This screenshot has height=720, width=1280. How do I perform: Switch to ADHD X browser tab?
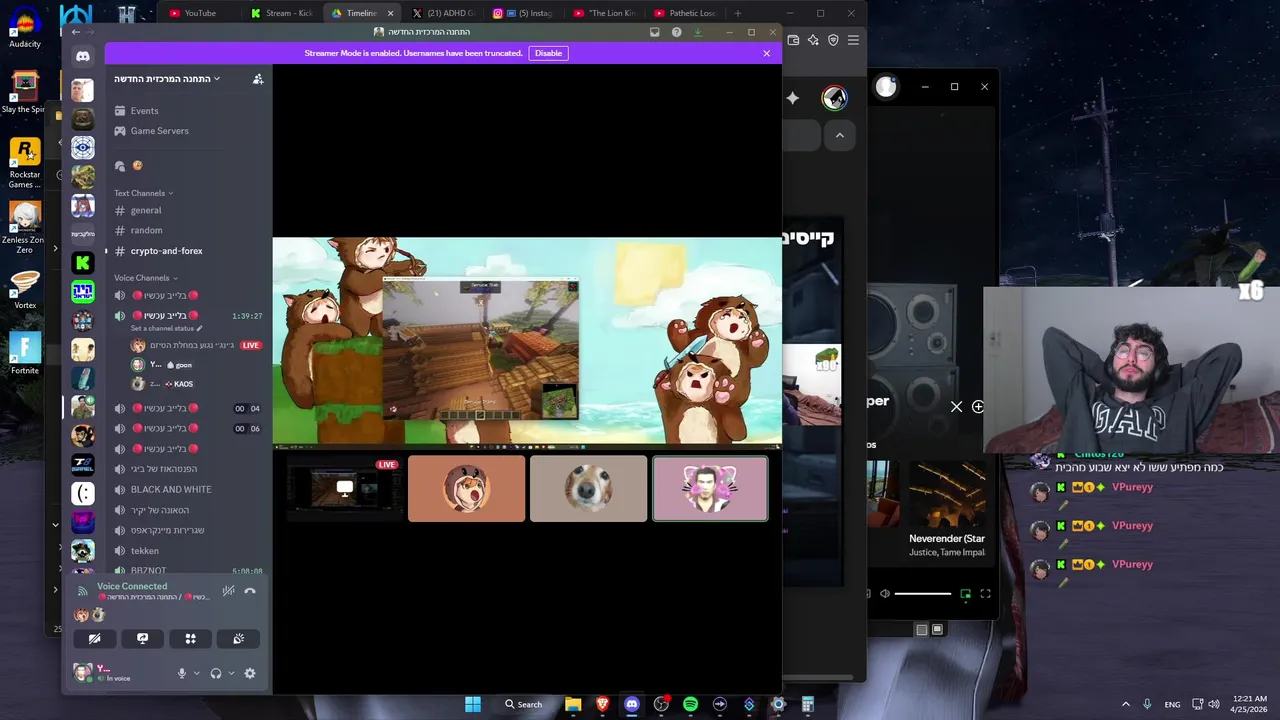coord(443,13)
